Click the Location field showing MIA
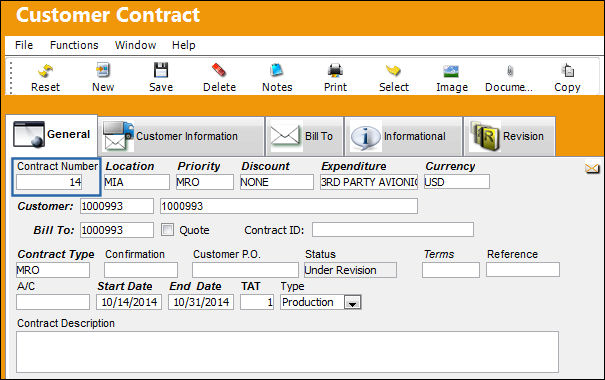The image size is (605, 380). (x=137, y=182)
